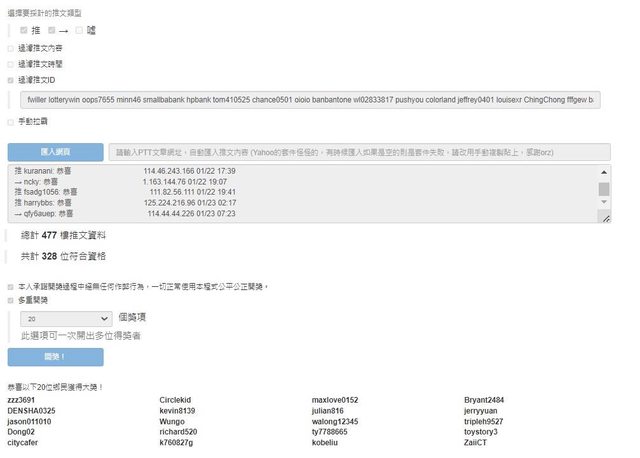
Task: Click the PTT article URL input field
Action: click(x=359, y=152)
